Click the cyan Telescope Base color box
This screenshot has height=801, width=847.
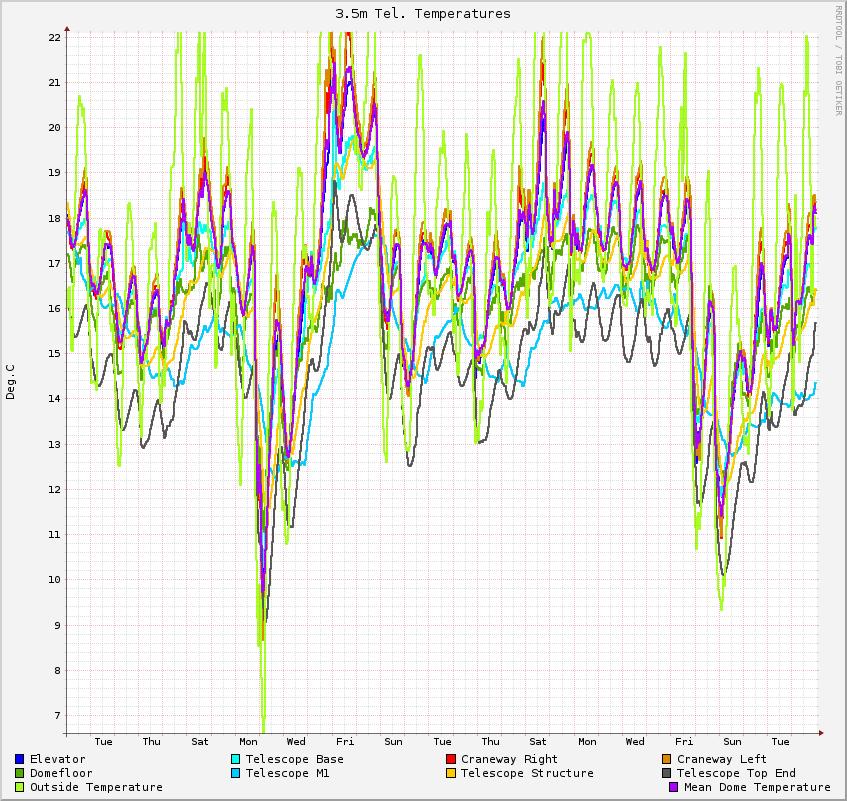[x=236, y=759]
